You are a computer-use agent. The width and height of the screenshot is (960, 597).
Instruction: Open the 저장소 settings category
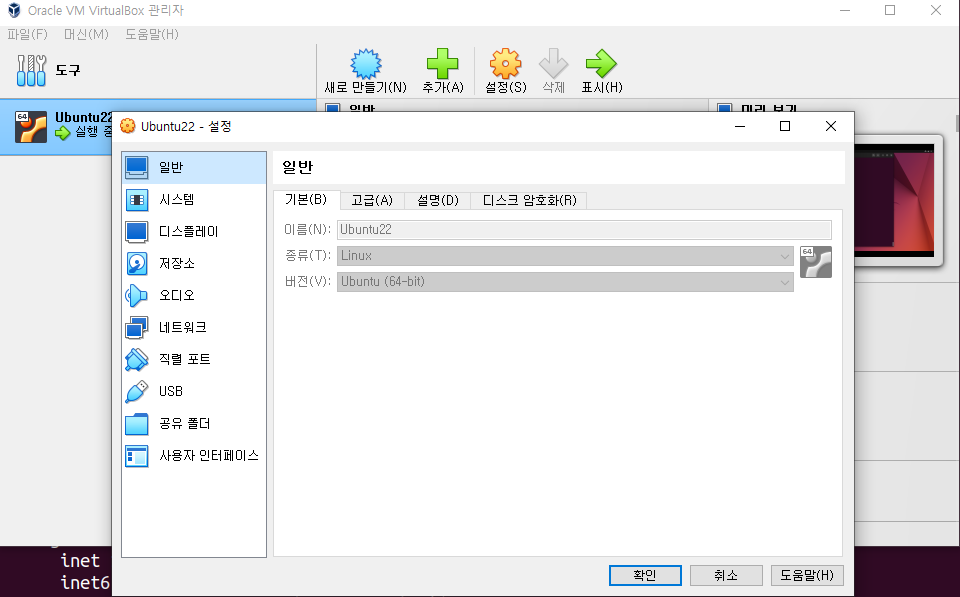pos(193,263)
